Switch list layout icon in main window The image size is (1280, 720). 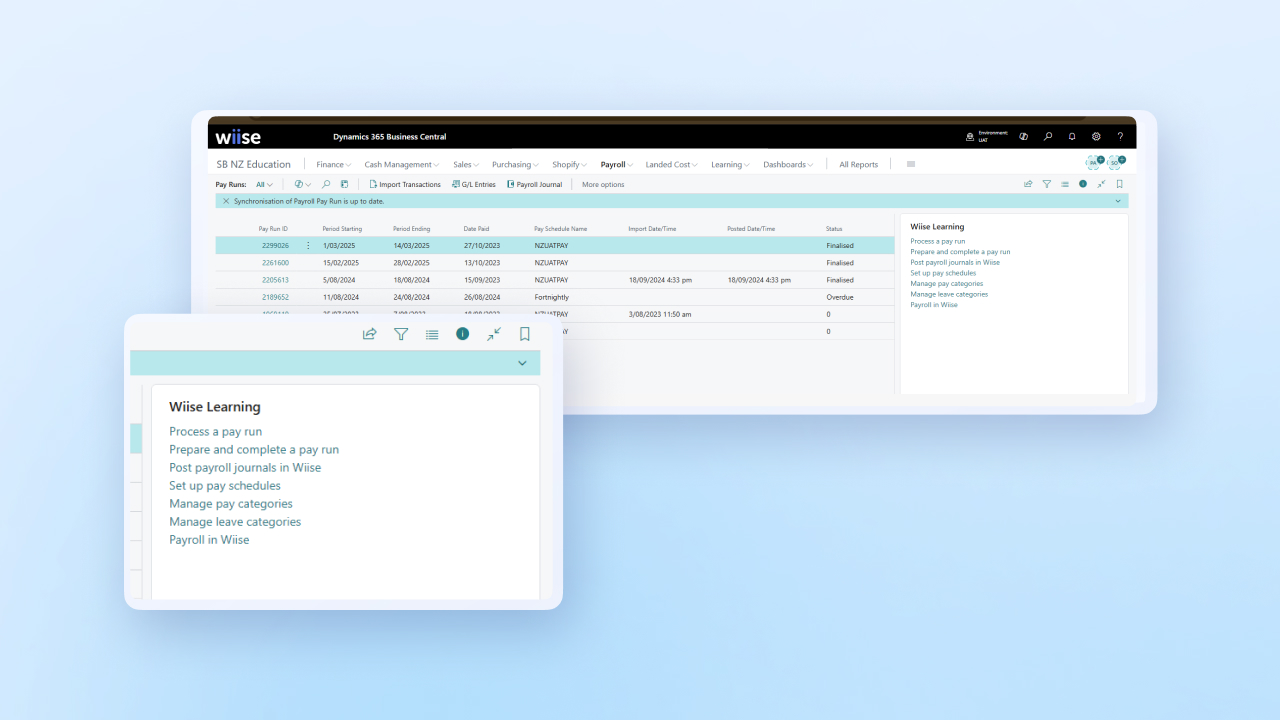[1065, 184]
